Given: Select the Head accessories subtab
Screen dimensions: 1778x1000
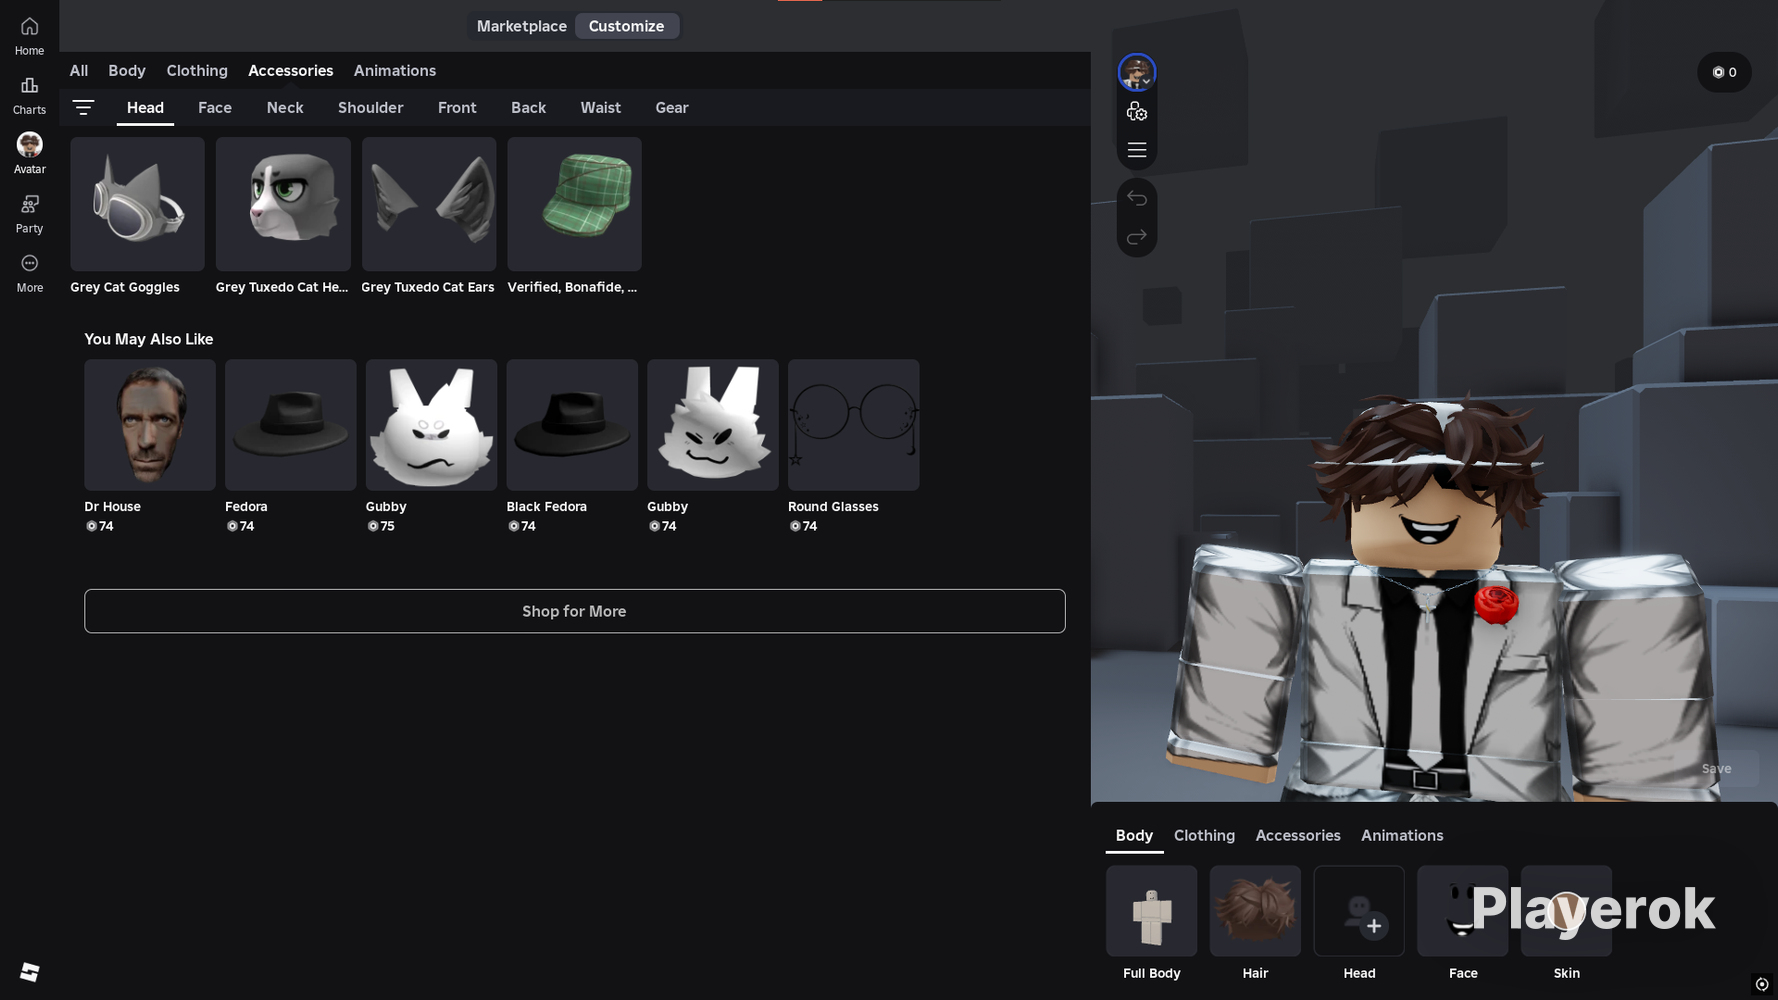Looking at the screenshot, I should (x=145, y=108).
